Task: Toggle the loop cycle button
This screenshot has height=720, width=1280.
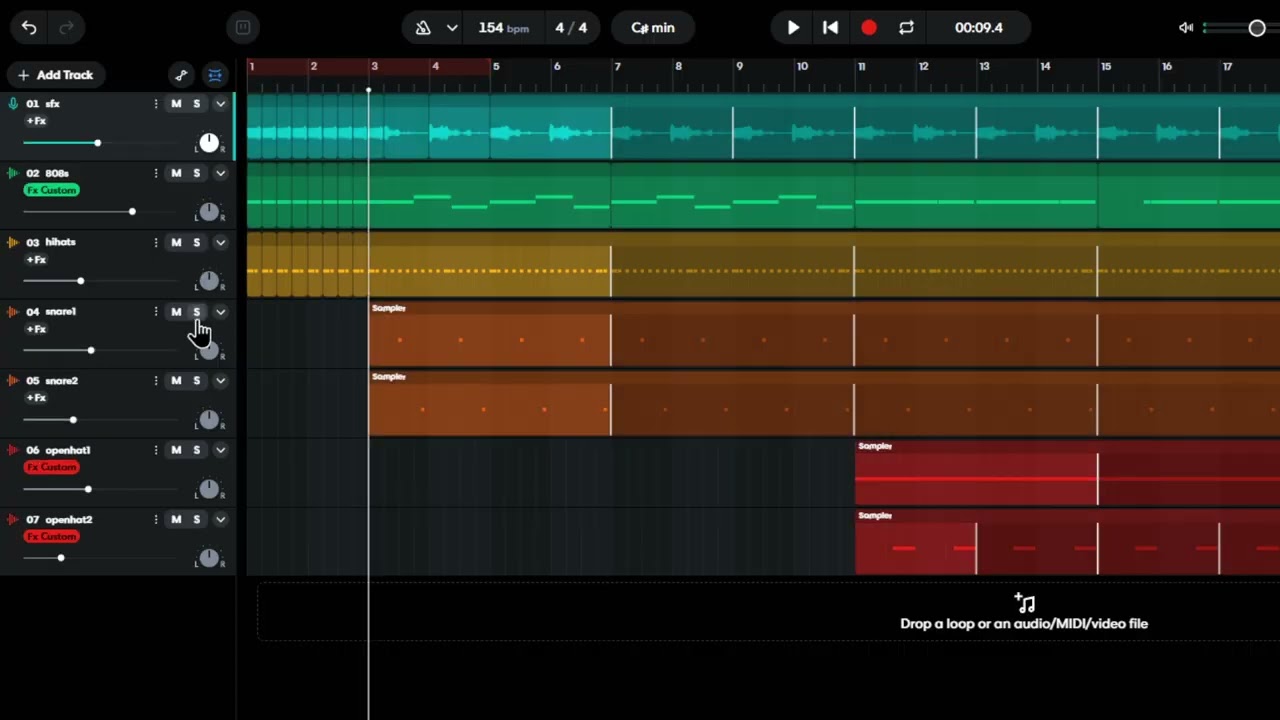Action: click(906, 28)
